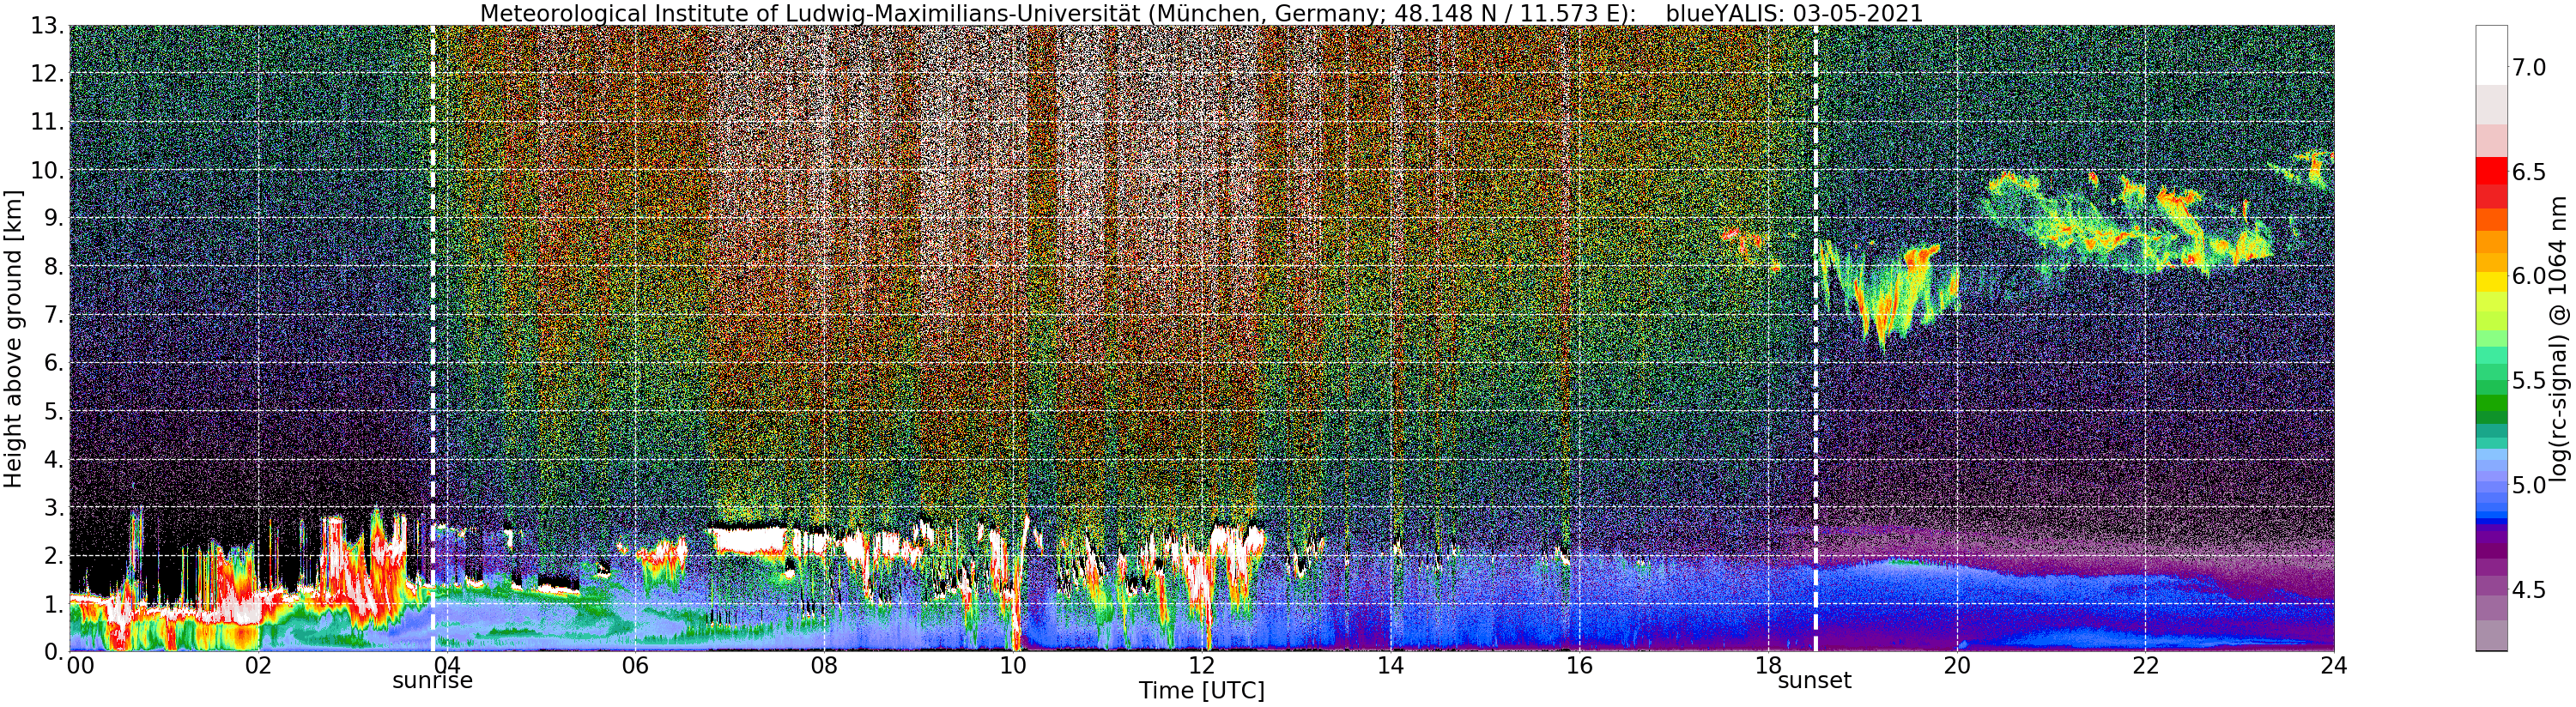Click the colorbar '5.5' value label
The width and height of the screenshot is (2576, 707).
tap(2529, 381)
